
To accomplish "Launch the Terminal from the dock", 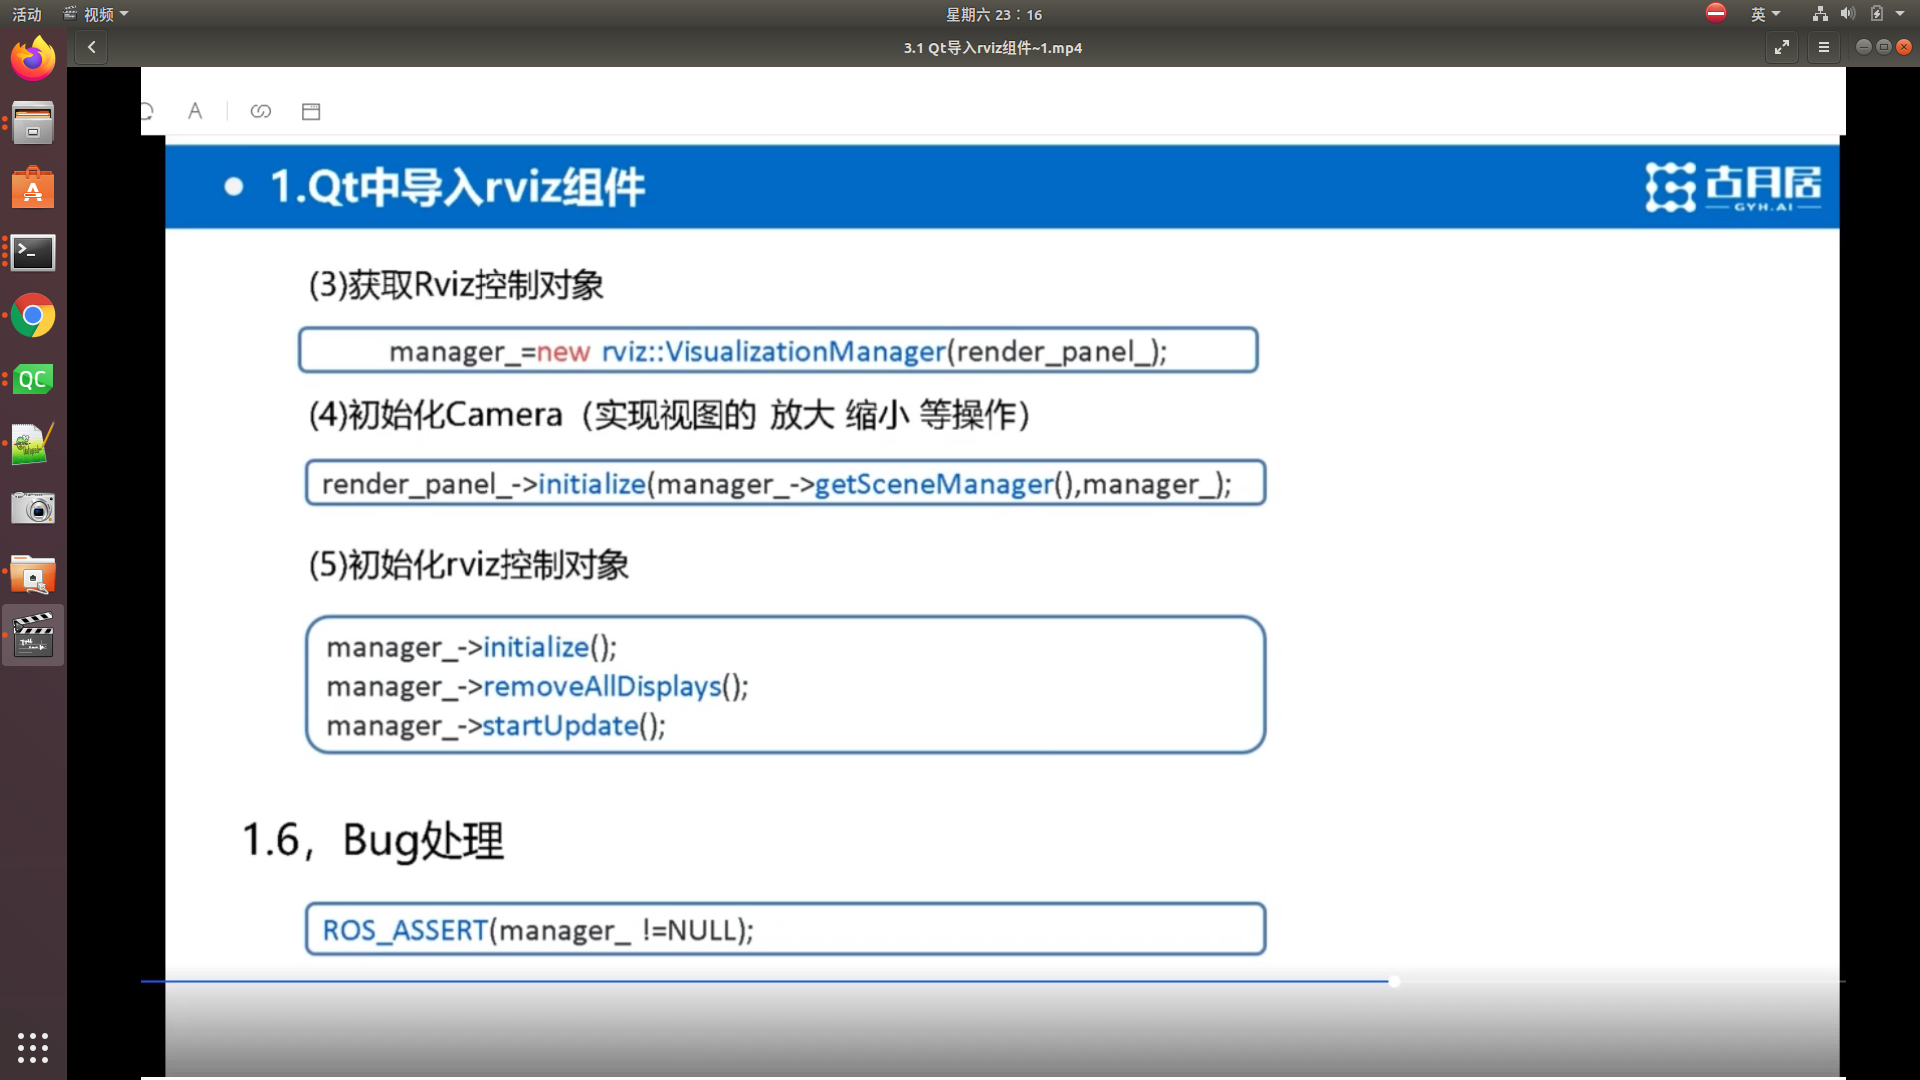I will coord(33,252).
